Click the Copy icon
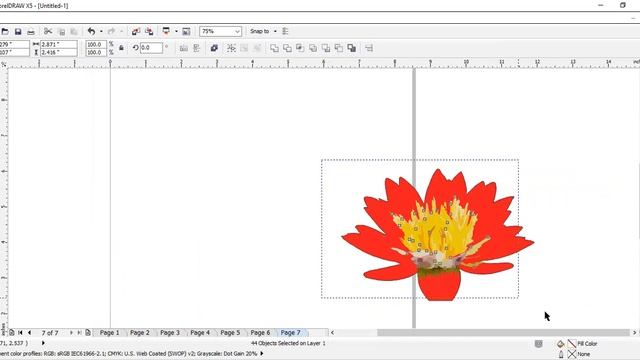 (61, 31)
